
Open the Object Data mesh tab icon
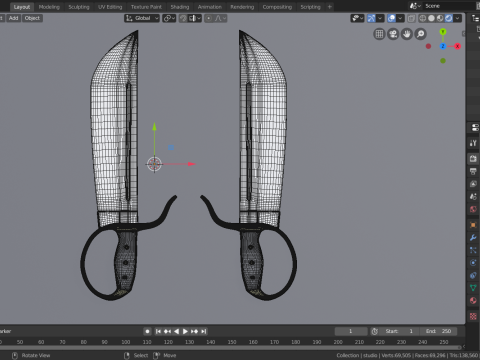[x=473, y=288]
